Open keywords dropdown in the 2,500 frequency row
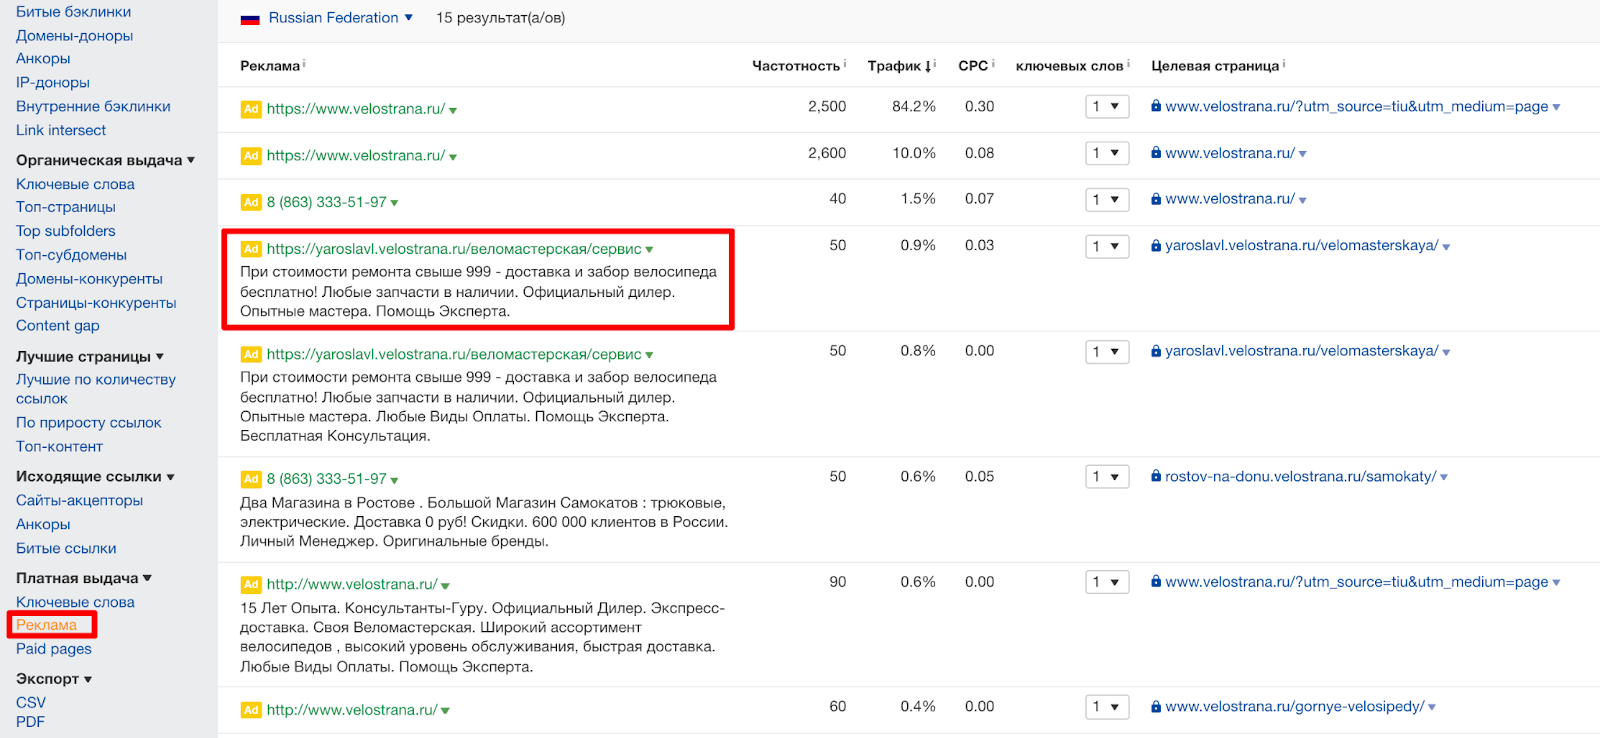Screen dimensions: 1600x738 tap(1107, 106)
